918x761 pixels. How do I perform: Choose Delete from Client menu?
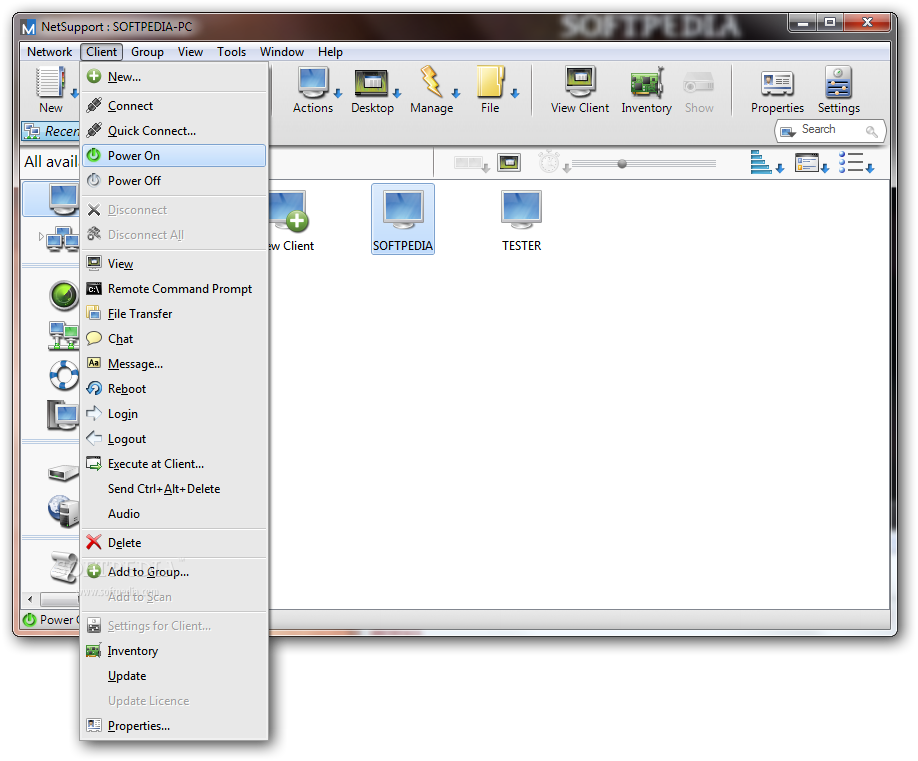(174, 543)
